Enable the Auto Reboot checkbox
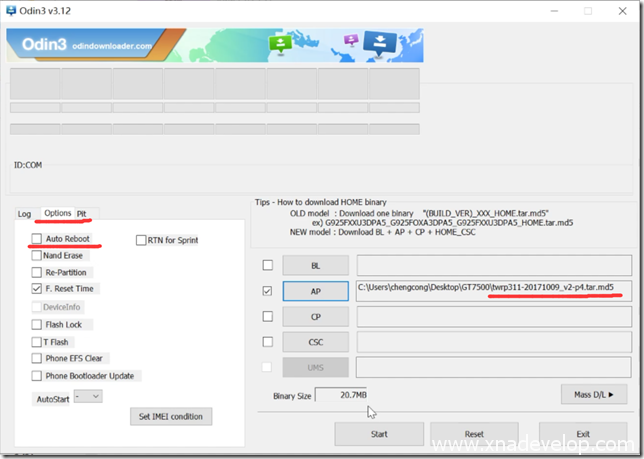 pos(37,239)
